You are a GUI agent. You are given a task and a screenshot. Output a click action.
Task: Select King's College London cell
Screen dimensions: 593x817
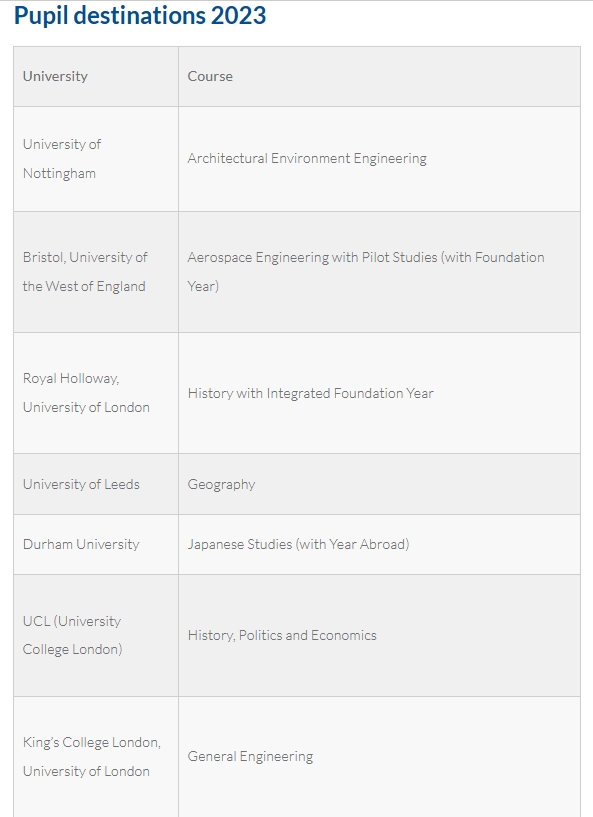[96, 757]
